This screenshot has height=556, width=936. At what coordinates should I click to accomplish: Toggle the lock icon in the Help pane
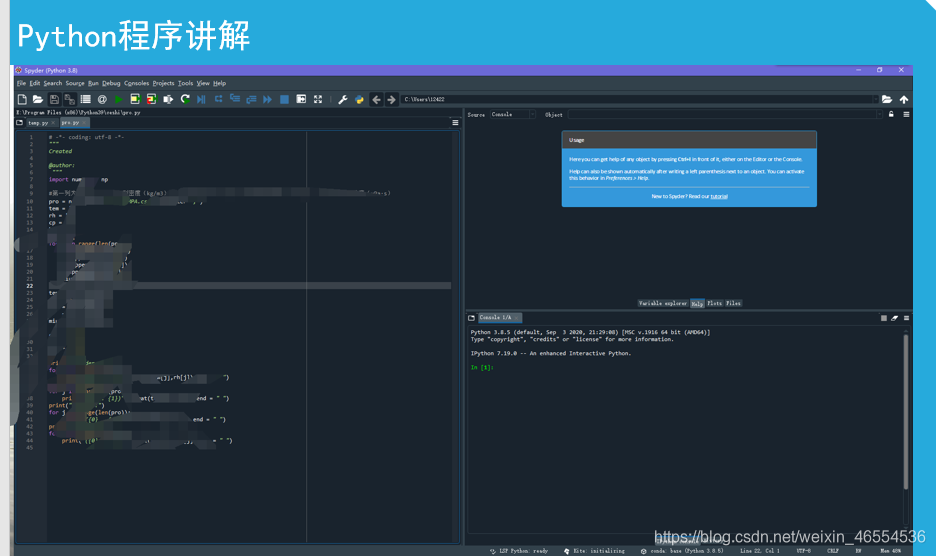click(x=891, y=115)
